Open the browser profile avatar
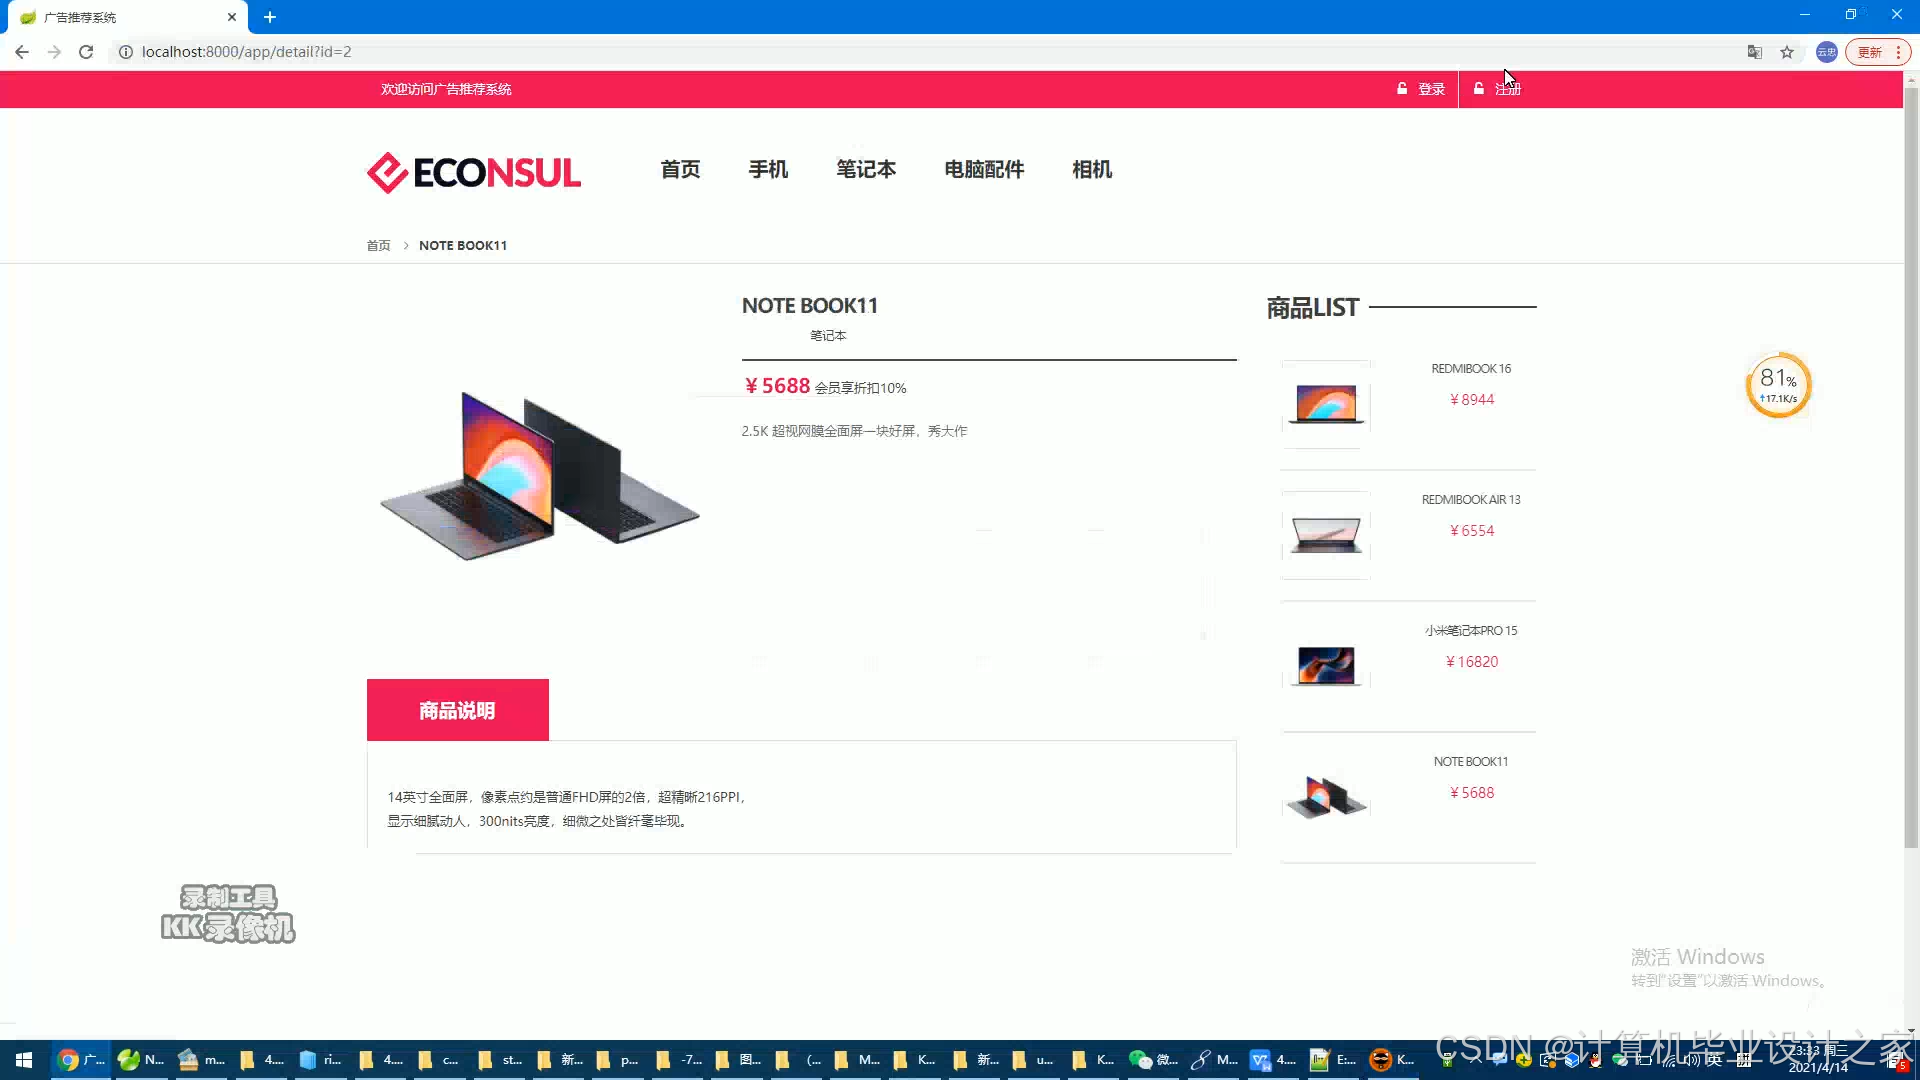This screenshot has height=1080, width=1920. 1826,52
